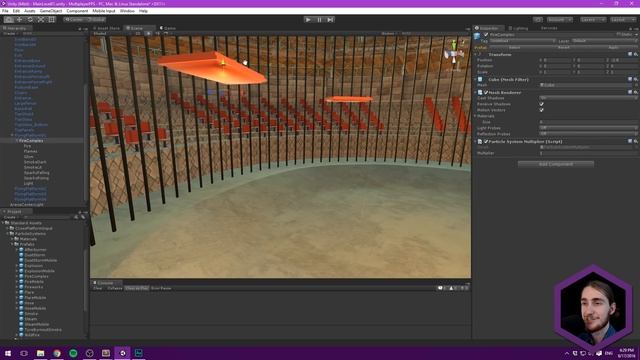Viewport: 640px width, 360px height.
Task: Toggle Receive Shadows checkbox
Action: 541,104
